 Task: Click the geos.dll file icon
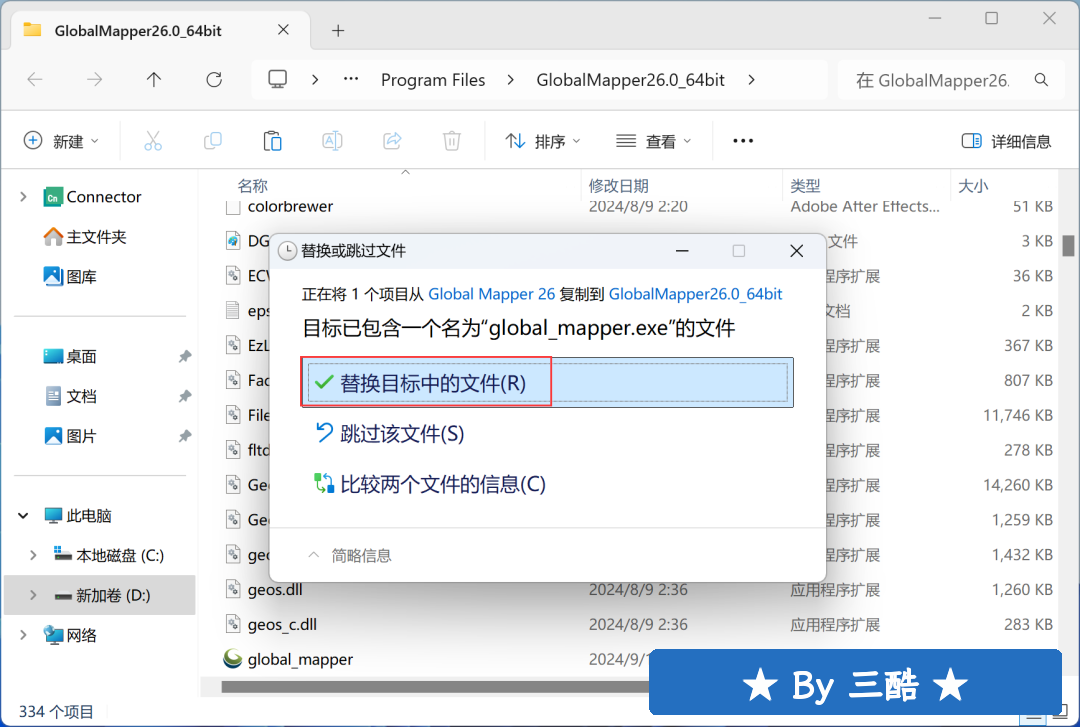233,589
